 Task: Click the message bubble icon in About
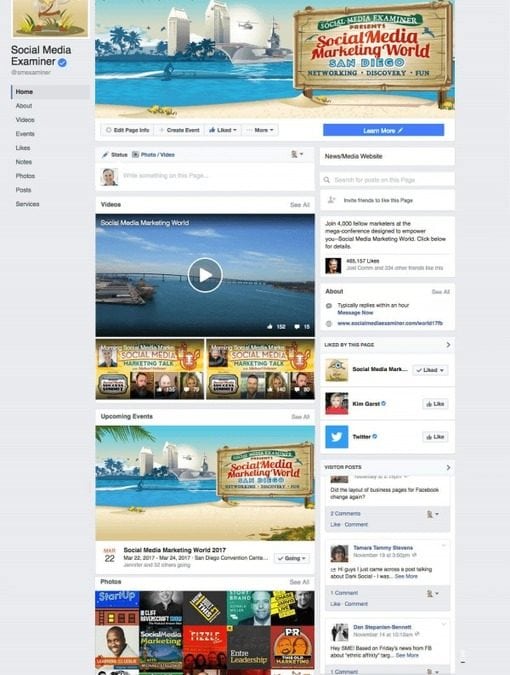click(x=329, y=306)
